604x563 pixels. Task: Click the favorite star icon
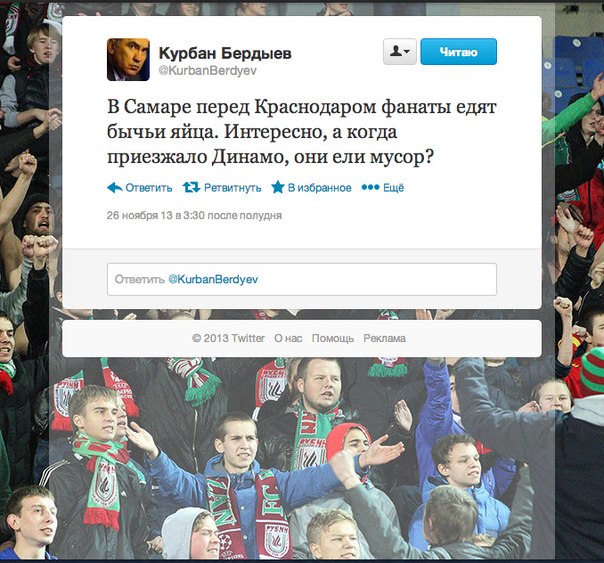tap(278, 187)
